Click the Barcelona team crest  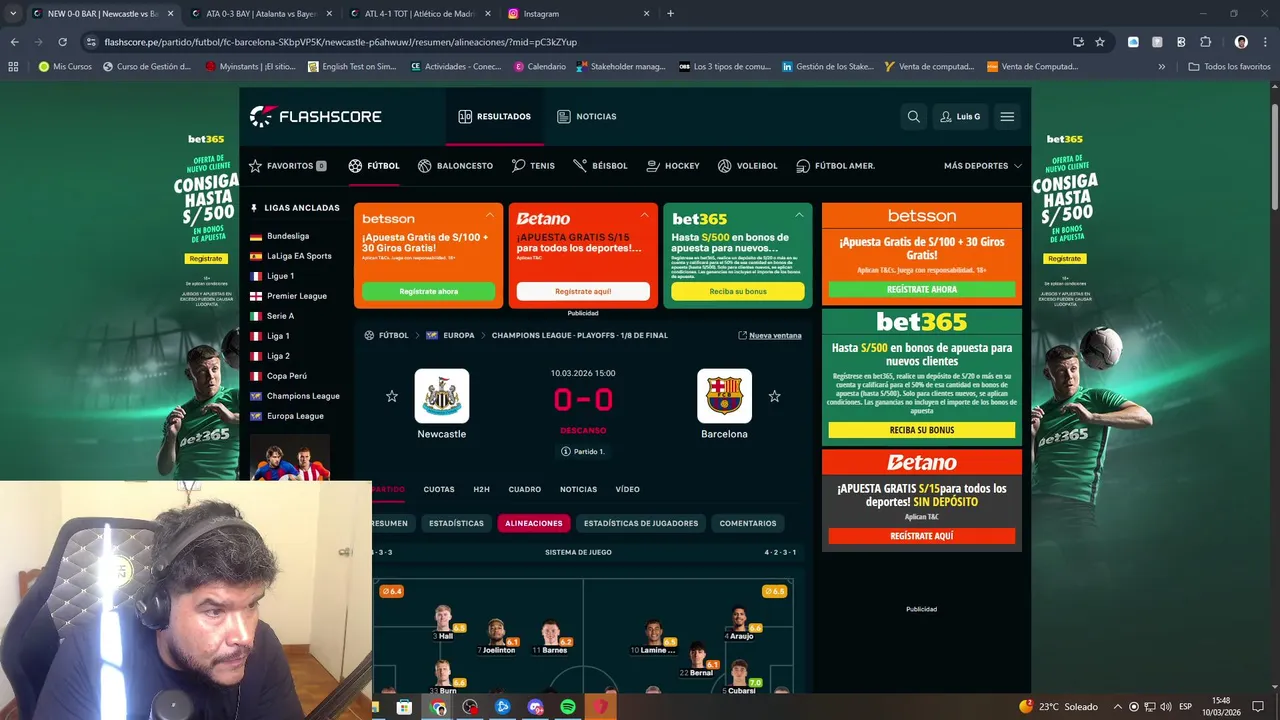[x=724, y=396]
